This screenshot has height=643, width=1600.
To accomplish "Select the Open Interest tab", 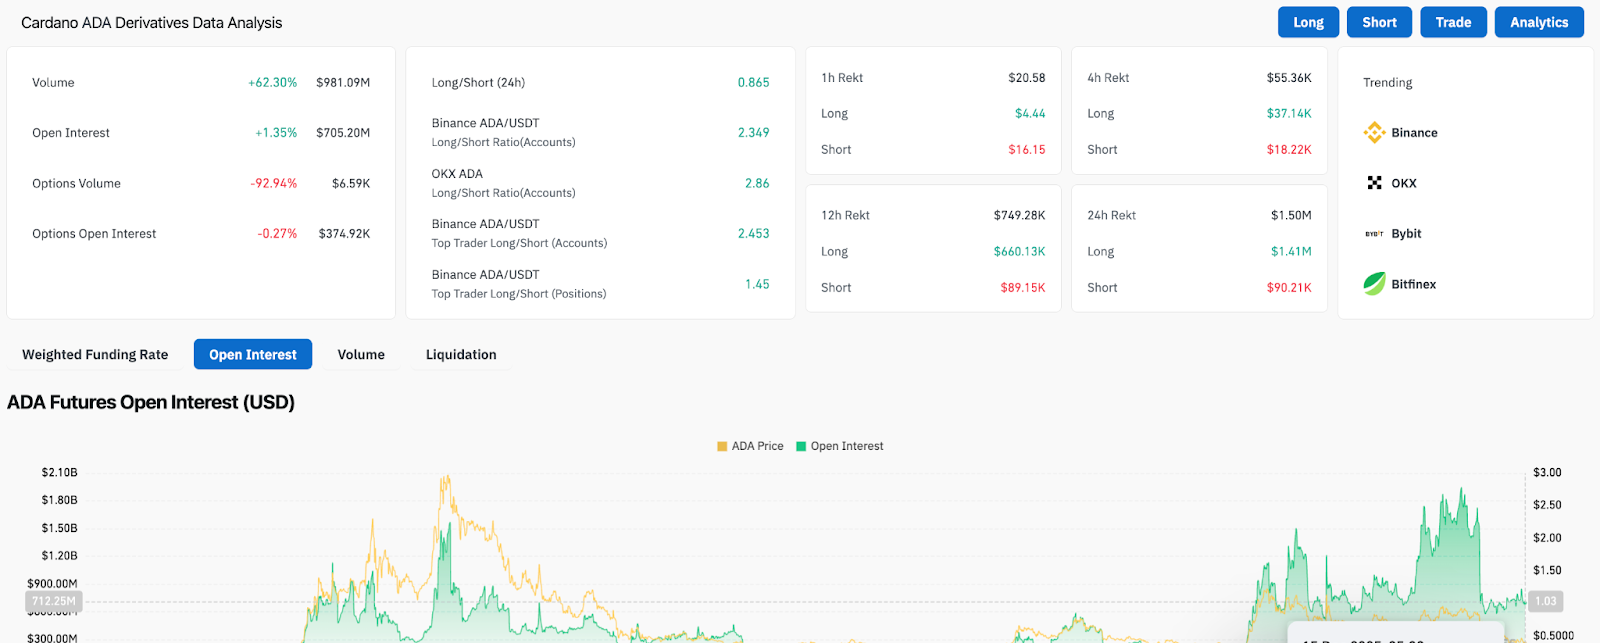I will 253,355.
